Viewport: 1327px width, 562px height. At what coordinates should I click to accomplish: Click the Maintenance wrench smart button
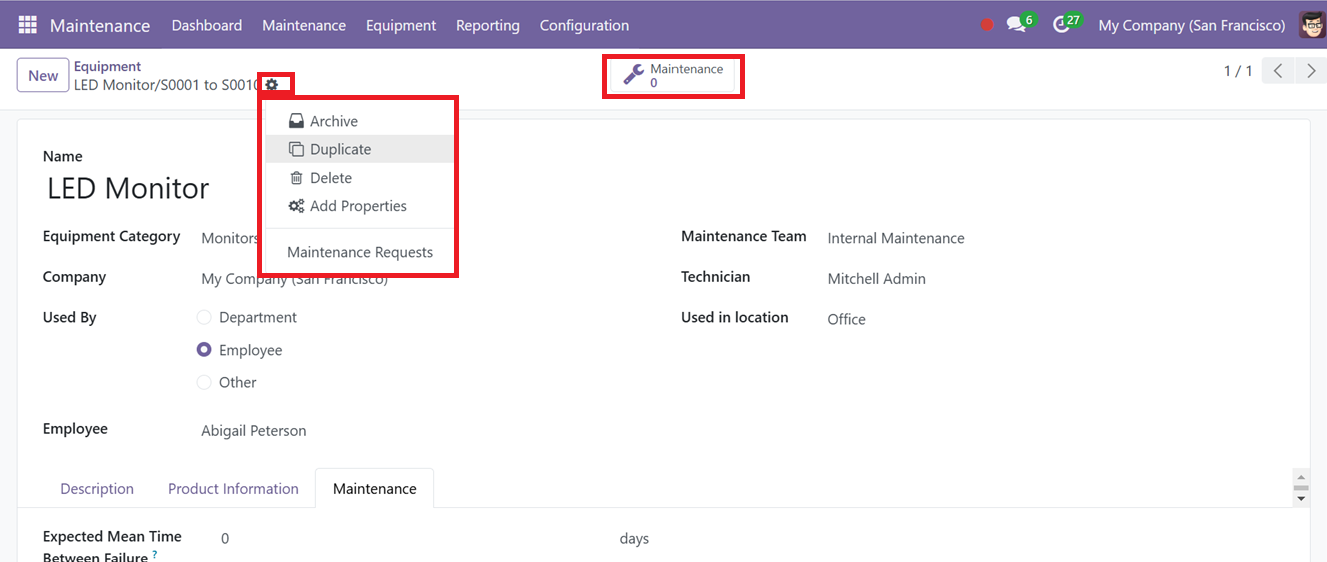[673, 76]
